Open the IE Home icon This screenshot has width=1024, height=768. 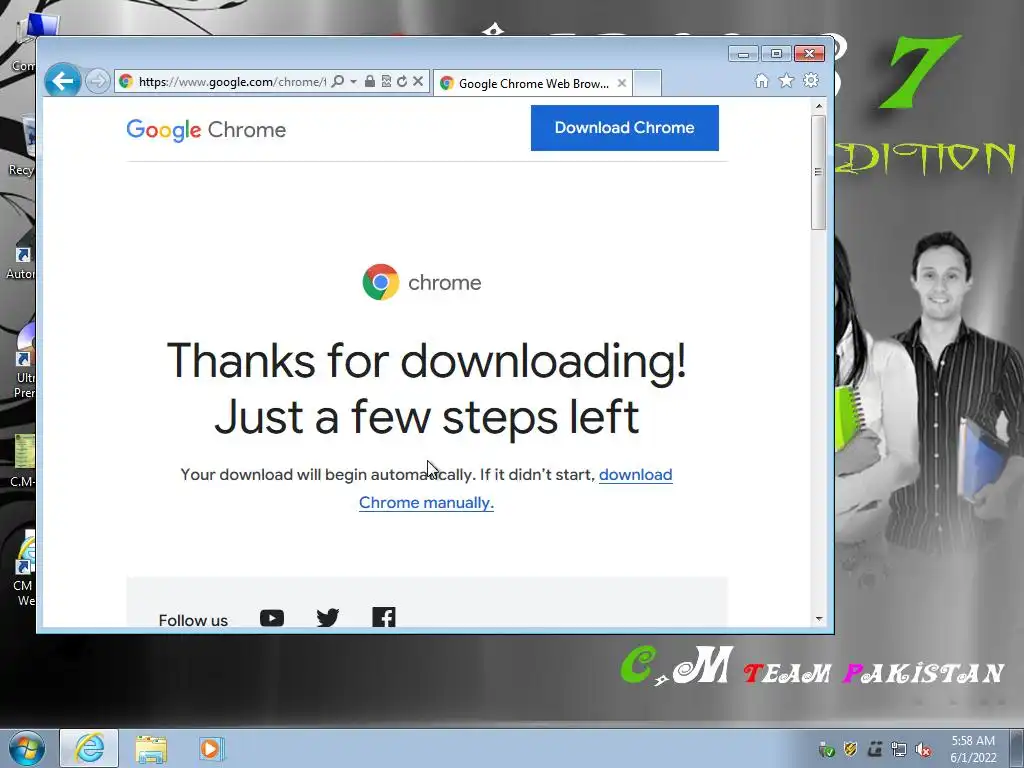761,81
